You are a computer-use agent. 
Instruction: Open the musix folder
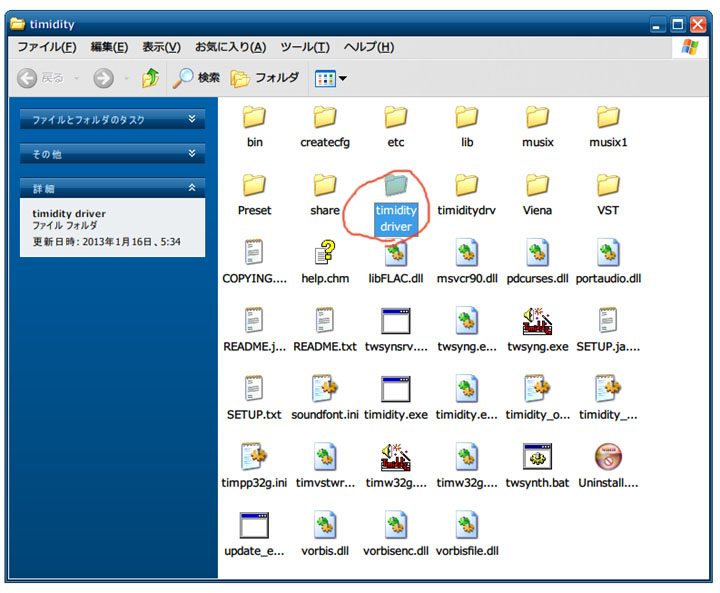pyautogui.click(x=537, y=126)
